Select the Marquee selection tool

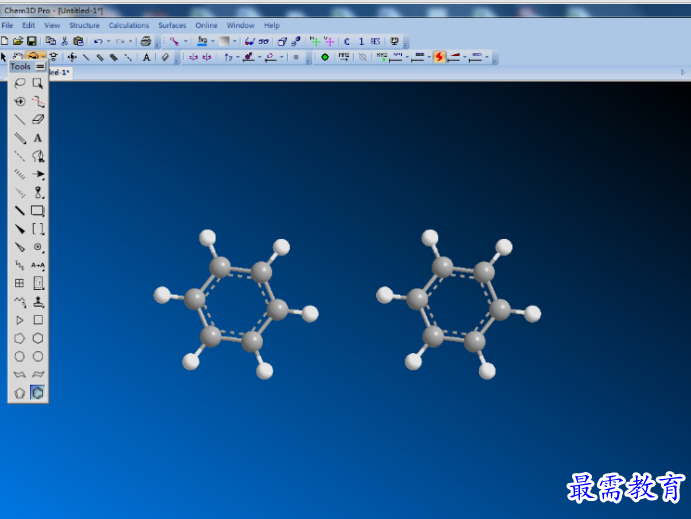pos(38,83)
